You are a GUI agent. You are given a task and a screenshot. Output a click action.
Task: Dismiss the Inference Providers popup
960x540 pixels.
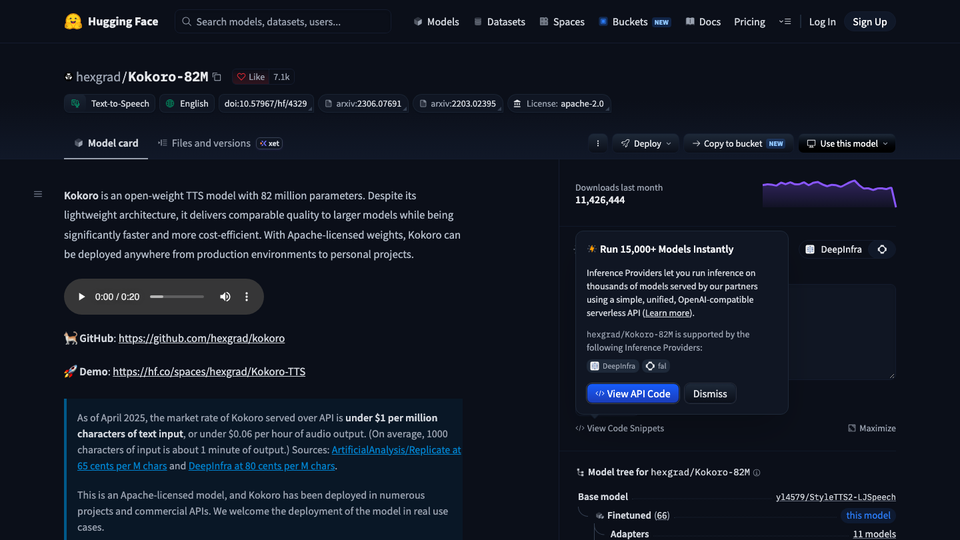[710, 394]
